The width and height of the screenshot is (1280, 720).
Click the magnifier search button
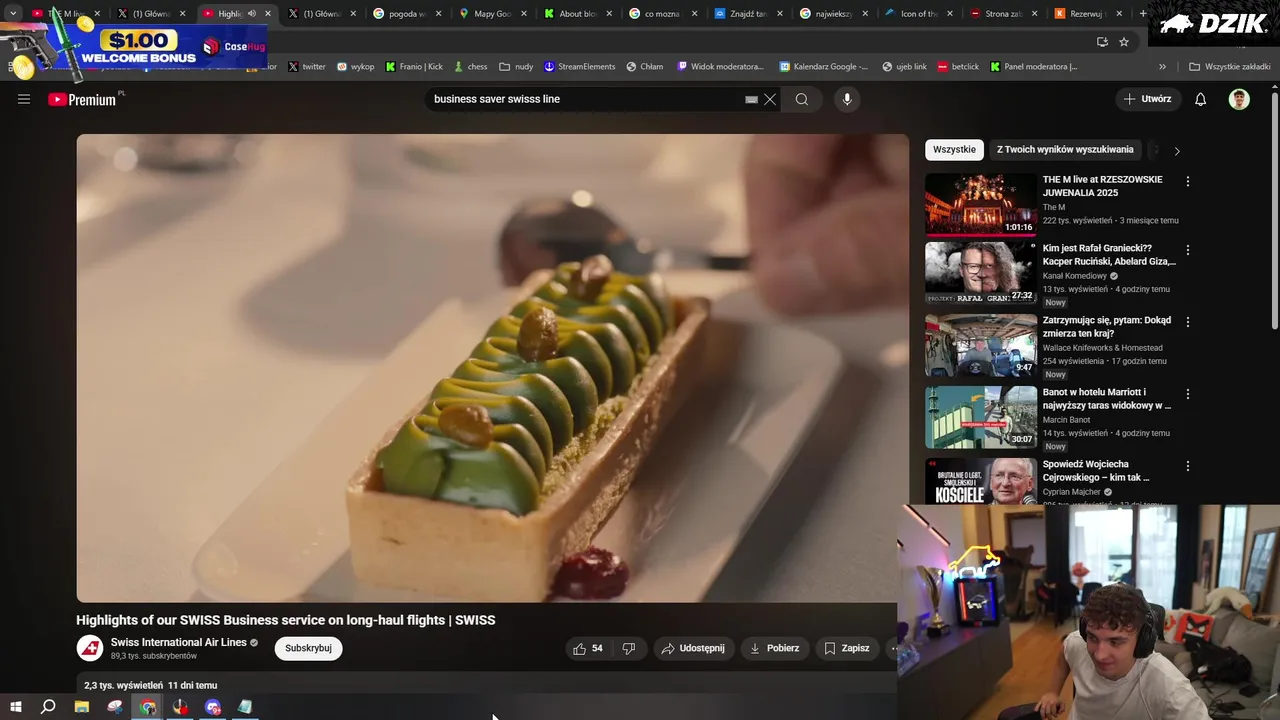802,99
